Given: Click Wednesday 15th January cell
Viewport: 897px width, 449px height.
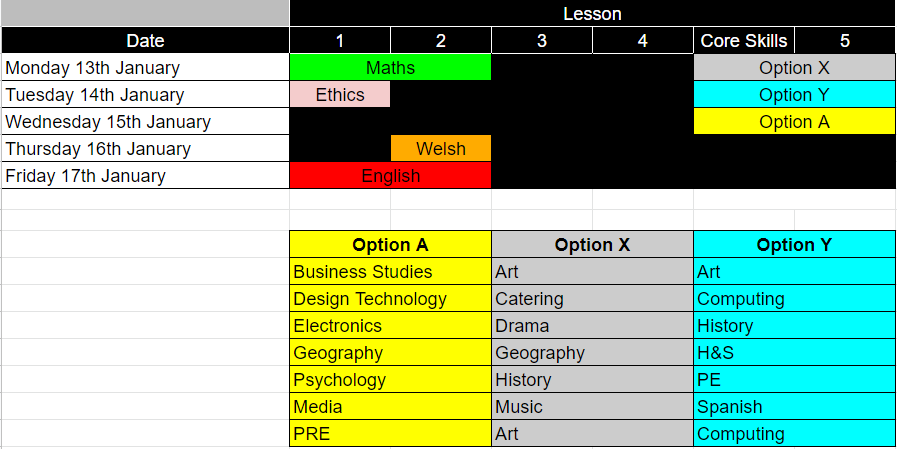Looking at the screenshot, I should point(145,122).
